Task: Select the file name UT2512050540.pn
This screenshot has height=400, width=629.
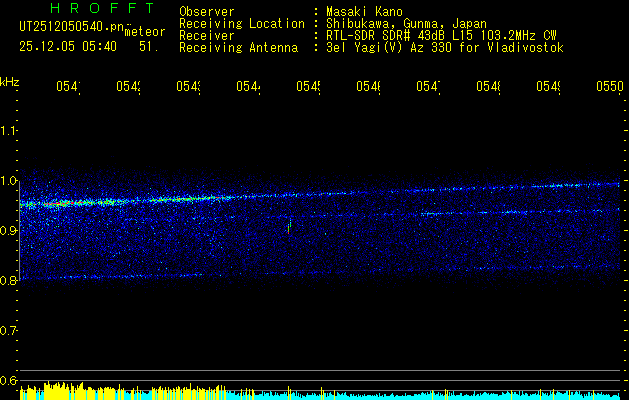Action: pyautogui.click(x=71, y=27)
